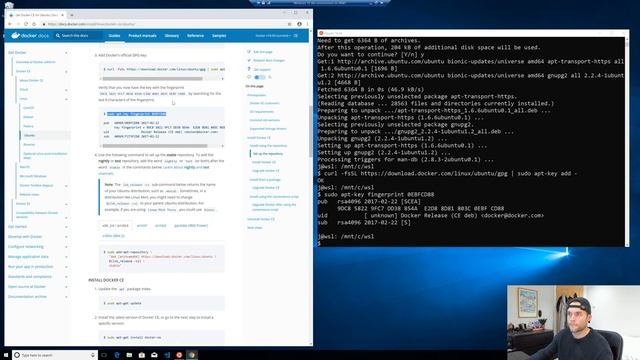Open the Chrome profile icon
640x360 pixels.
pyautogui.click(x=299, y=24)
